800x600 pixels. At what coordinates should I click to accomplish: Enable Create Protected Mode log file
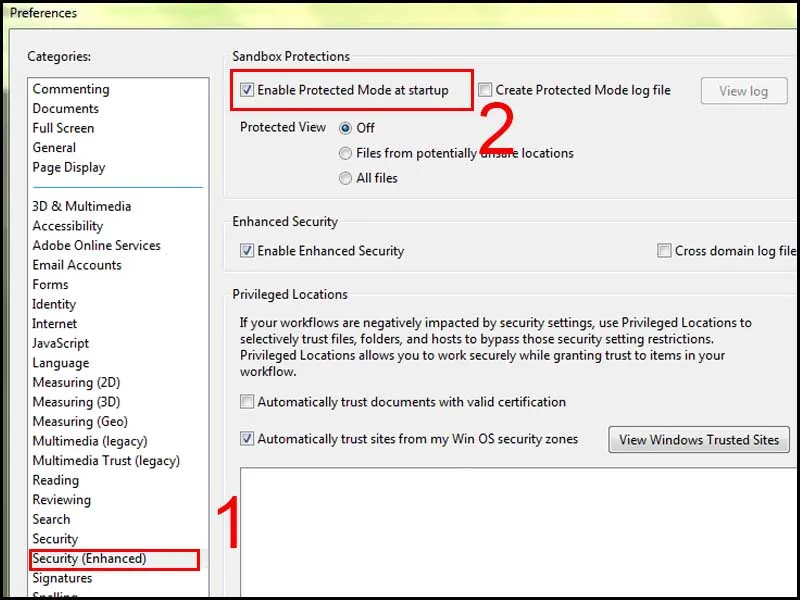(x=485, y=90)
